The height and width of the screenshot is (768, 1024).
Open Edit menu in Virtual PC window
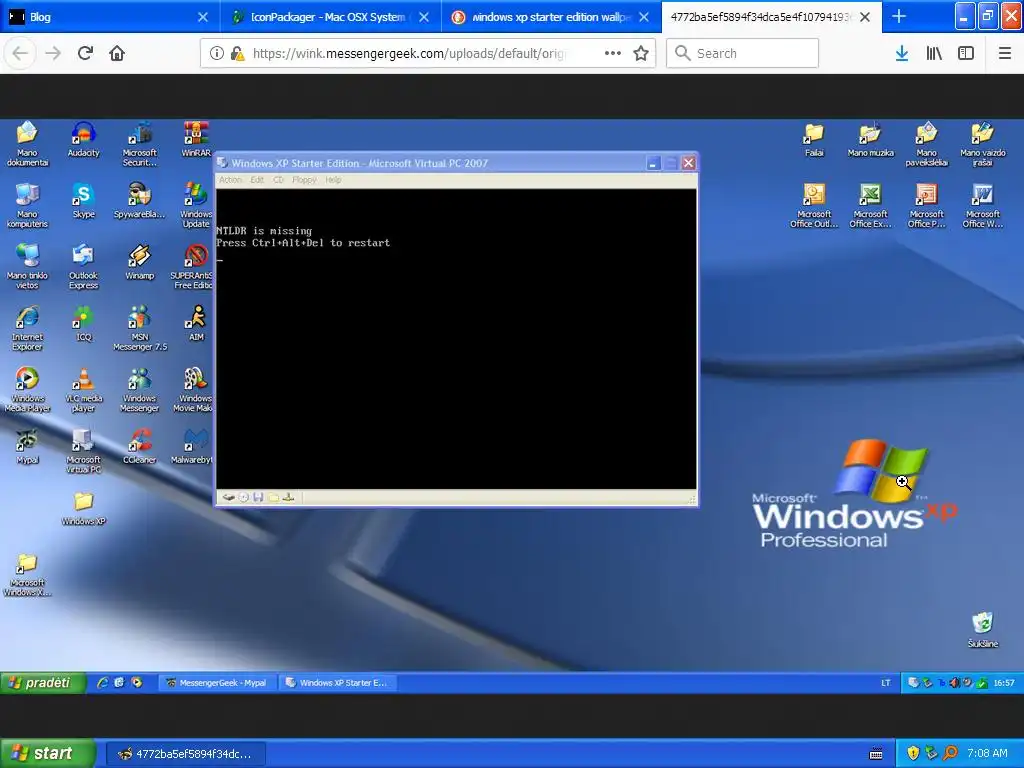(x=257, y=180)
